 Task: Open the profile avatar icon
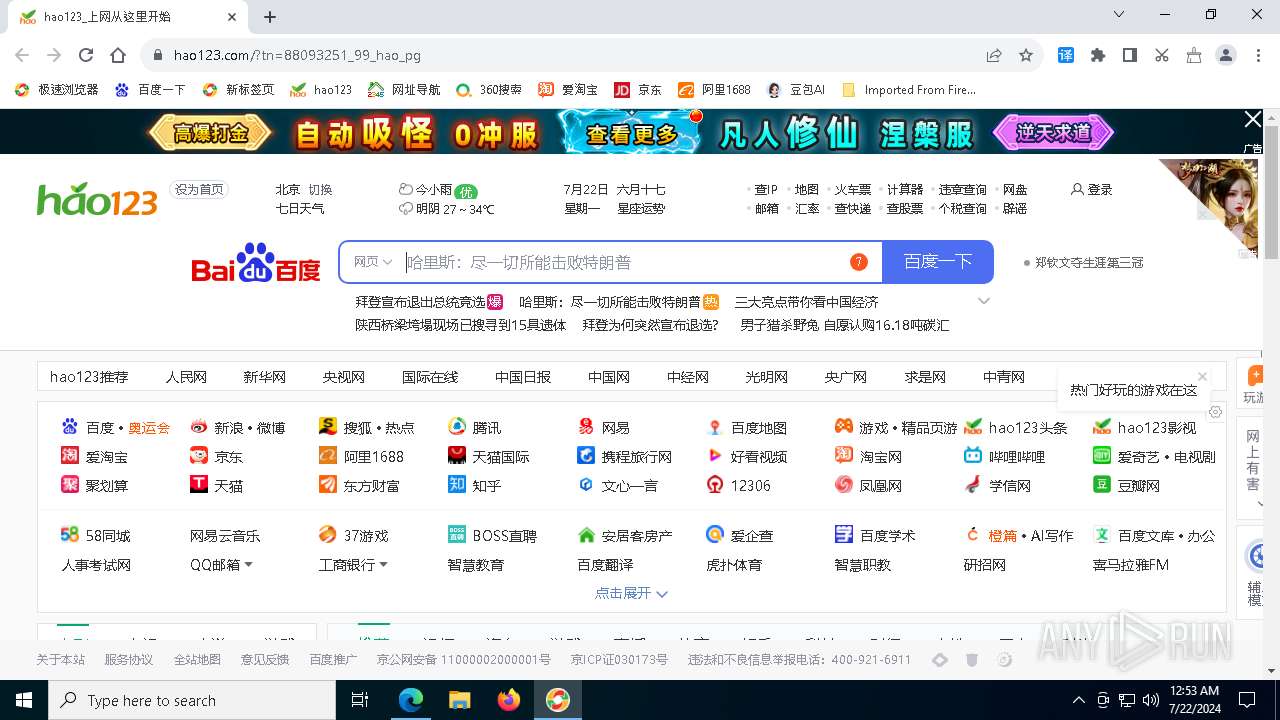[1226, 55]
